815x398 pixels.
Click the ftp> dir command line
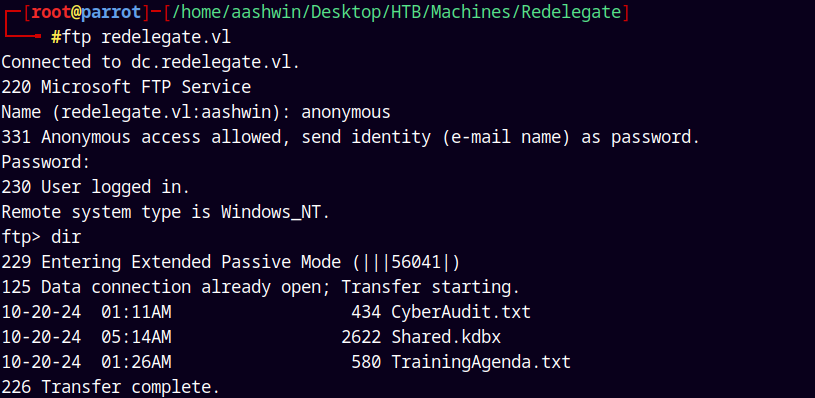[x=42, y=237]
